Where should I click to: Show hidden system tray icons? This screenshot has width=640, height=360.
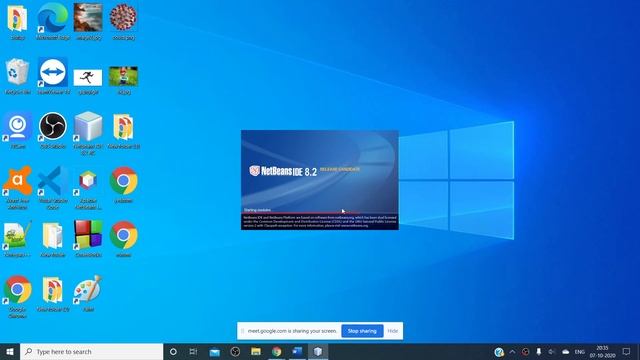coord(512,352)
